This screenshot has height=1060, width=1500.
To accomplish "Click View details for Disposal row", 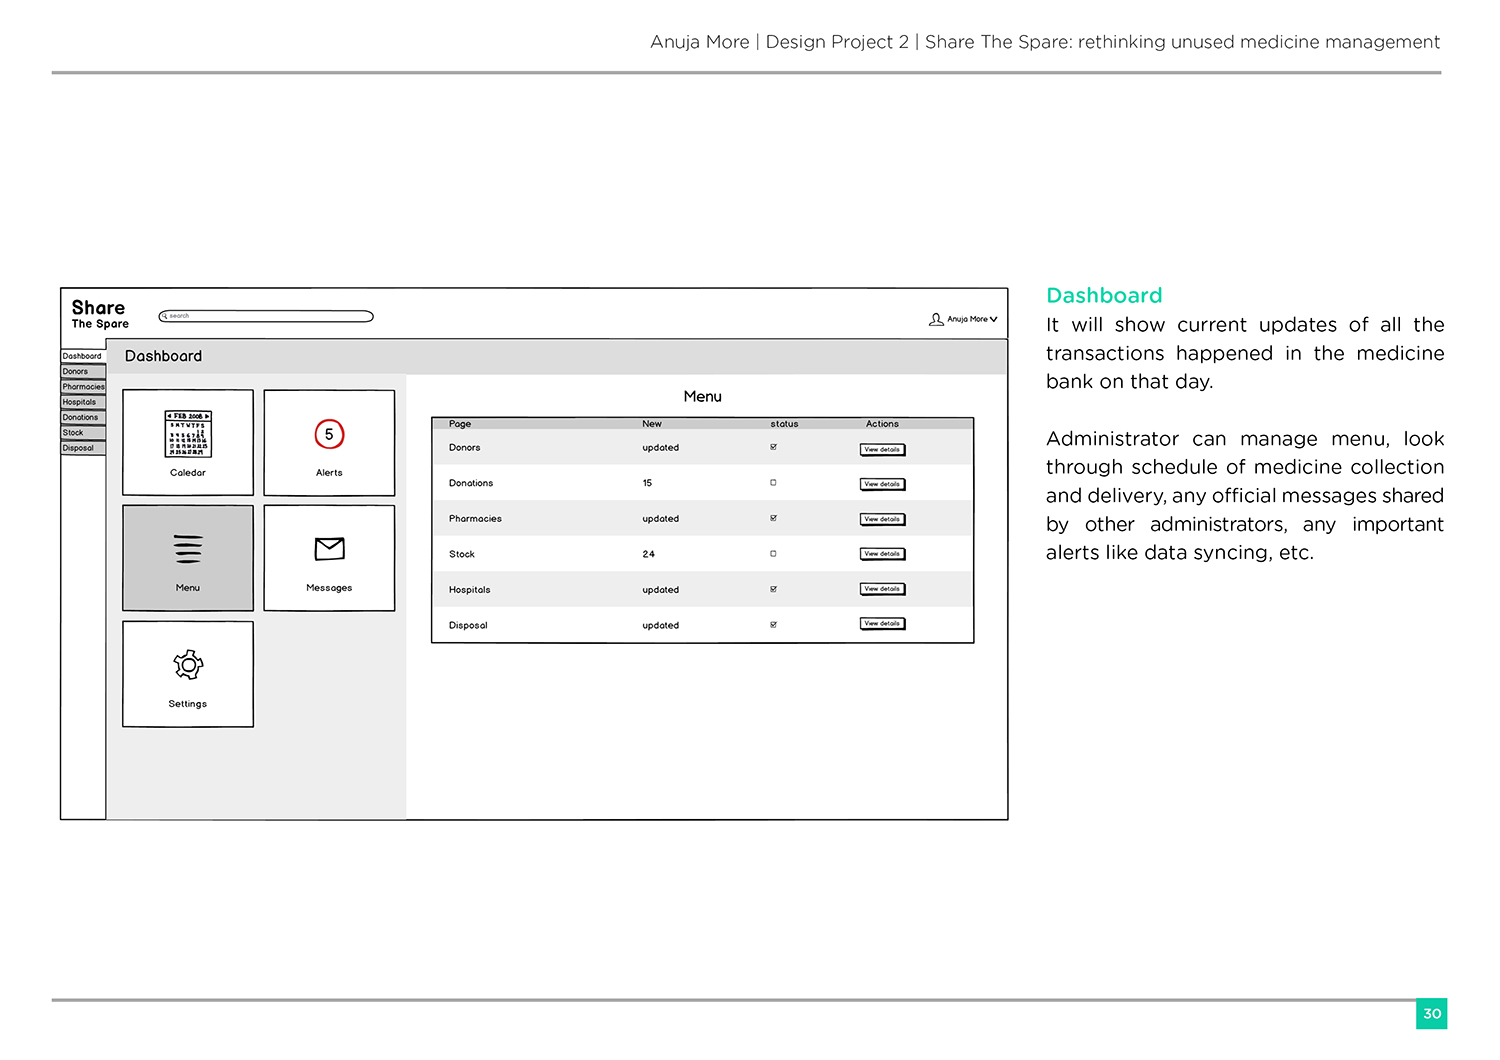I will click(882, 624).
